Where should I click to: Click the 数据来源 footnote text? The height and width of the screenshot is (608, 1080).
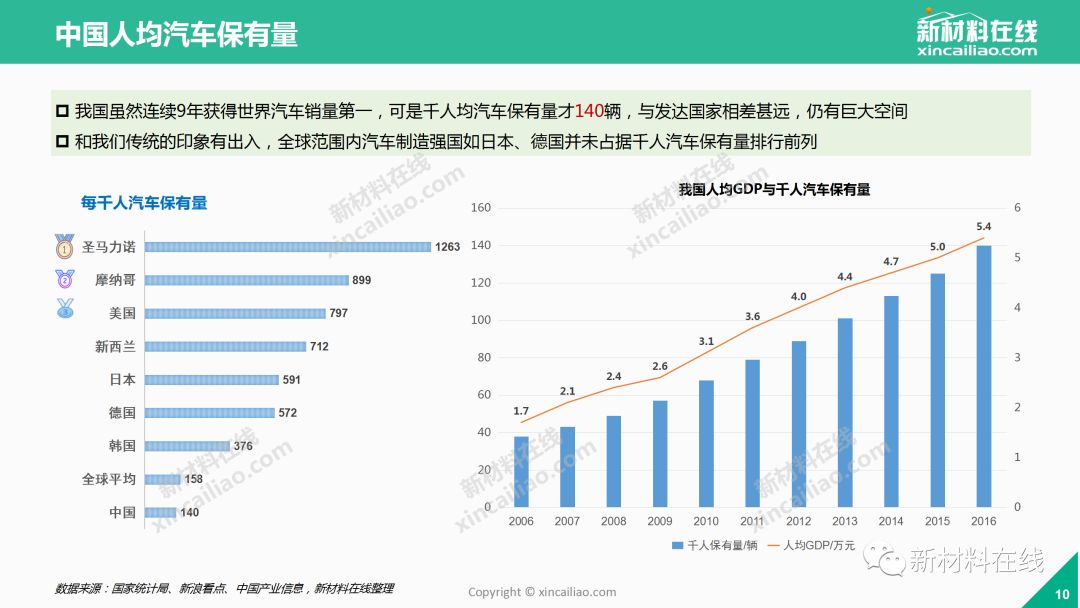[224, 589]
